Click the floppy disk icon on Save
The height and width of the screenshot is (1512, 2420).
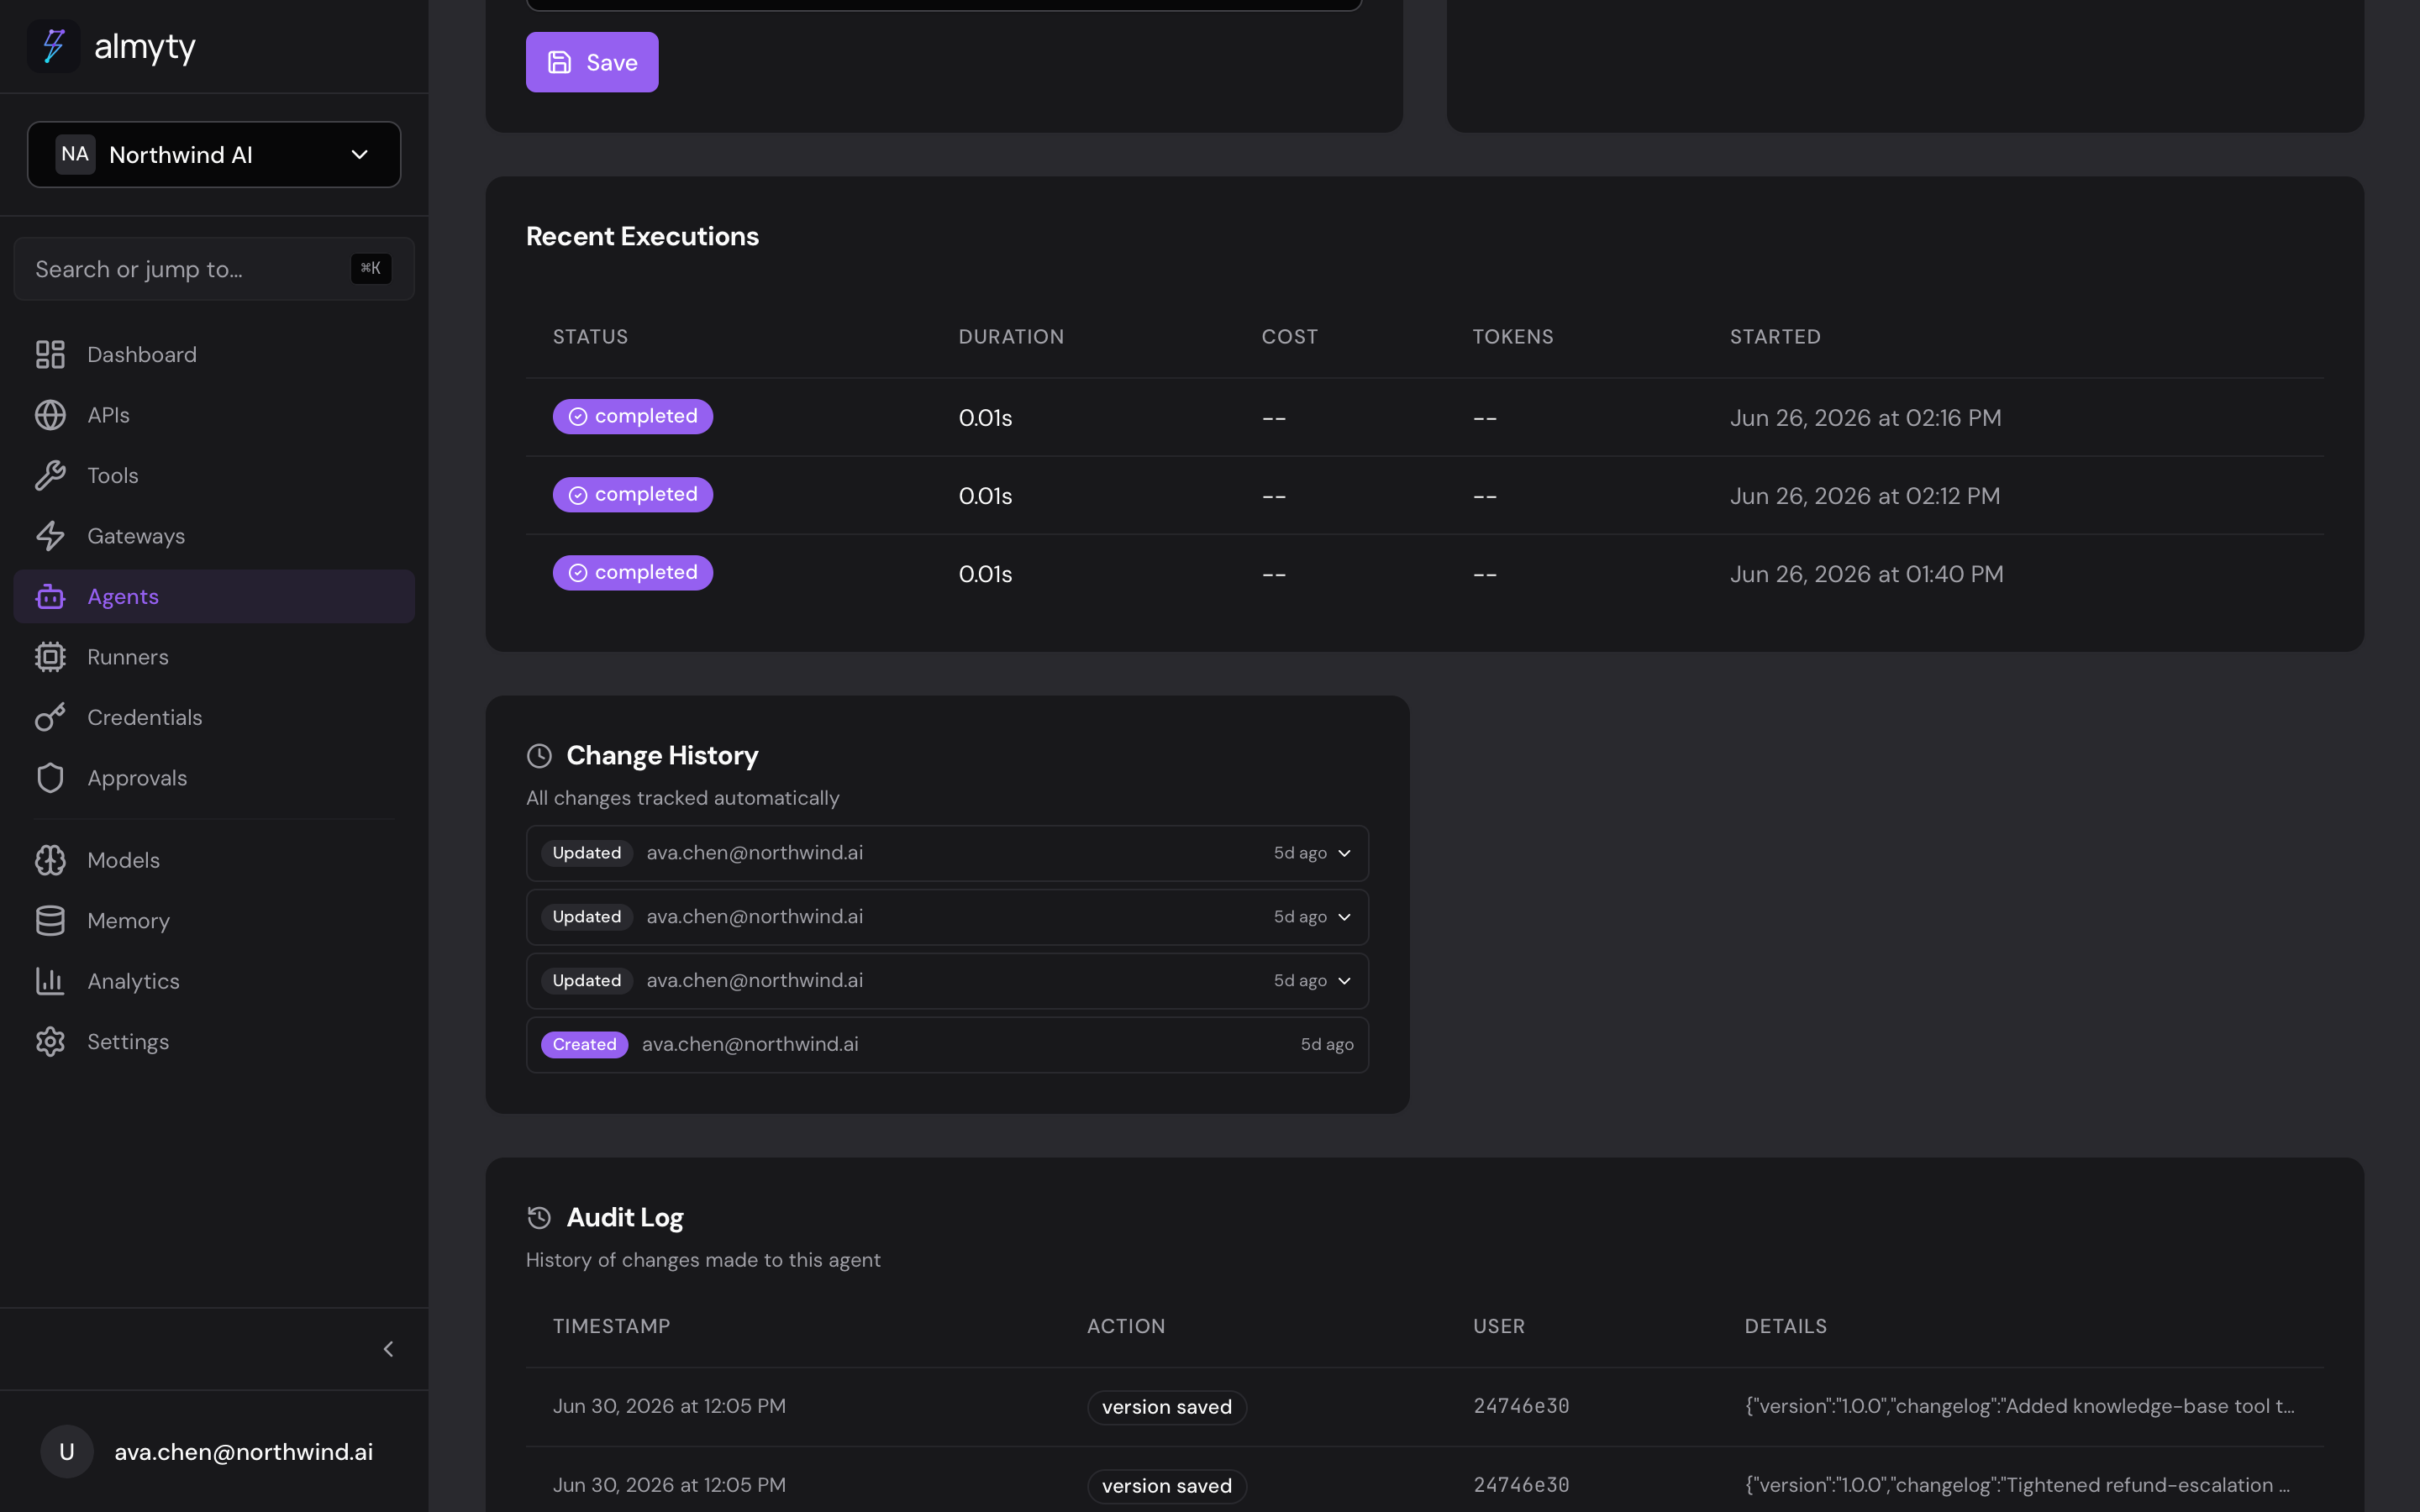point(559,62)
